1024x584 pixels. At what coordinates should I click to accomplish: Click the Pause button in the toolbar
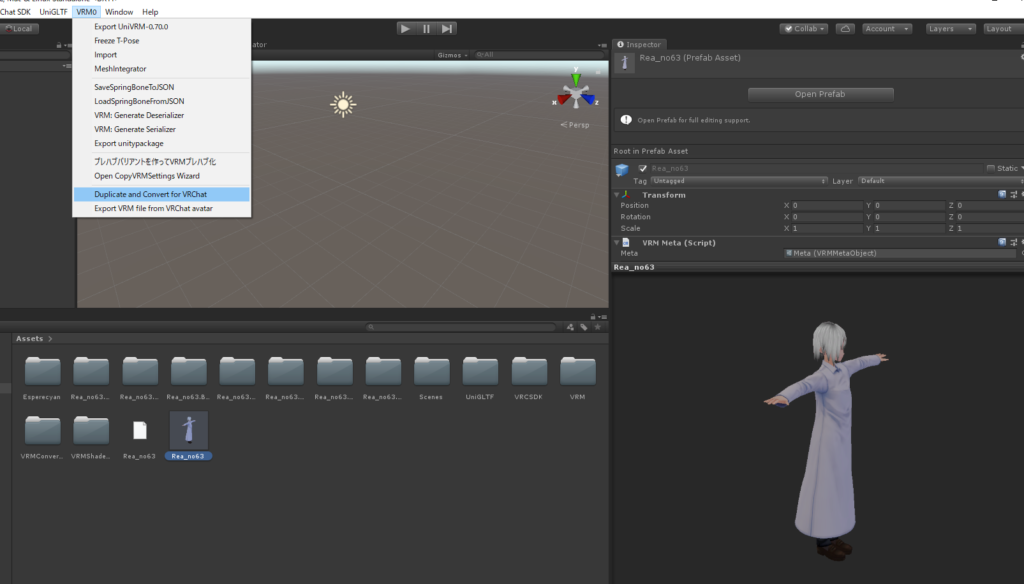click(x=426, y=29)
